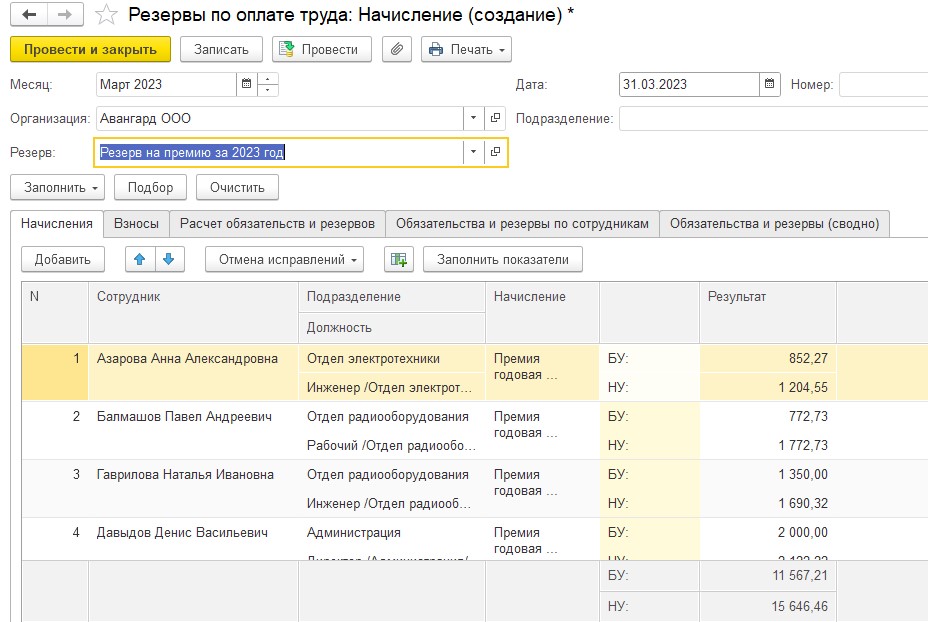Image resolution: width=928 pixels, height=622 pixels.
Task: Click the result cell 772,73 for Балмашов
Action: pyautogui.click(x=768, y=417)
